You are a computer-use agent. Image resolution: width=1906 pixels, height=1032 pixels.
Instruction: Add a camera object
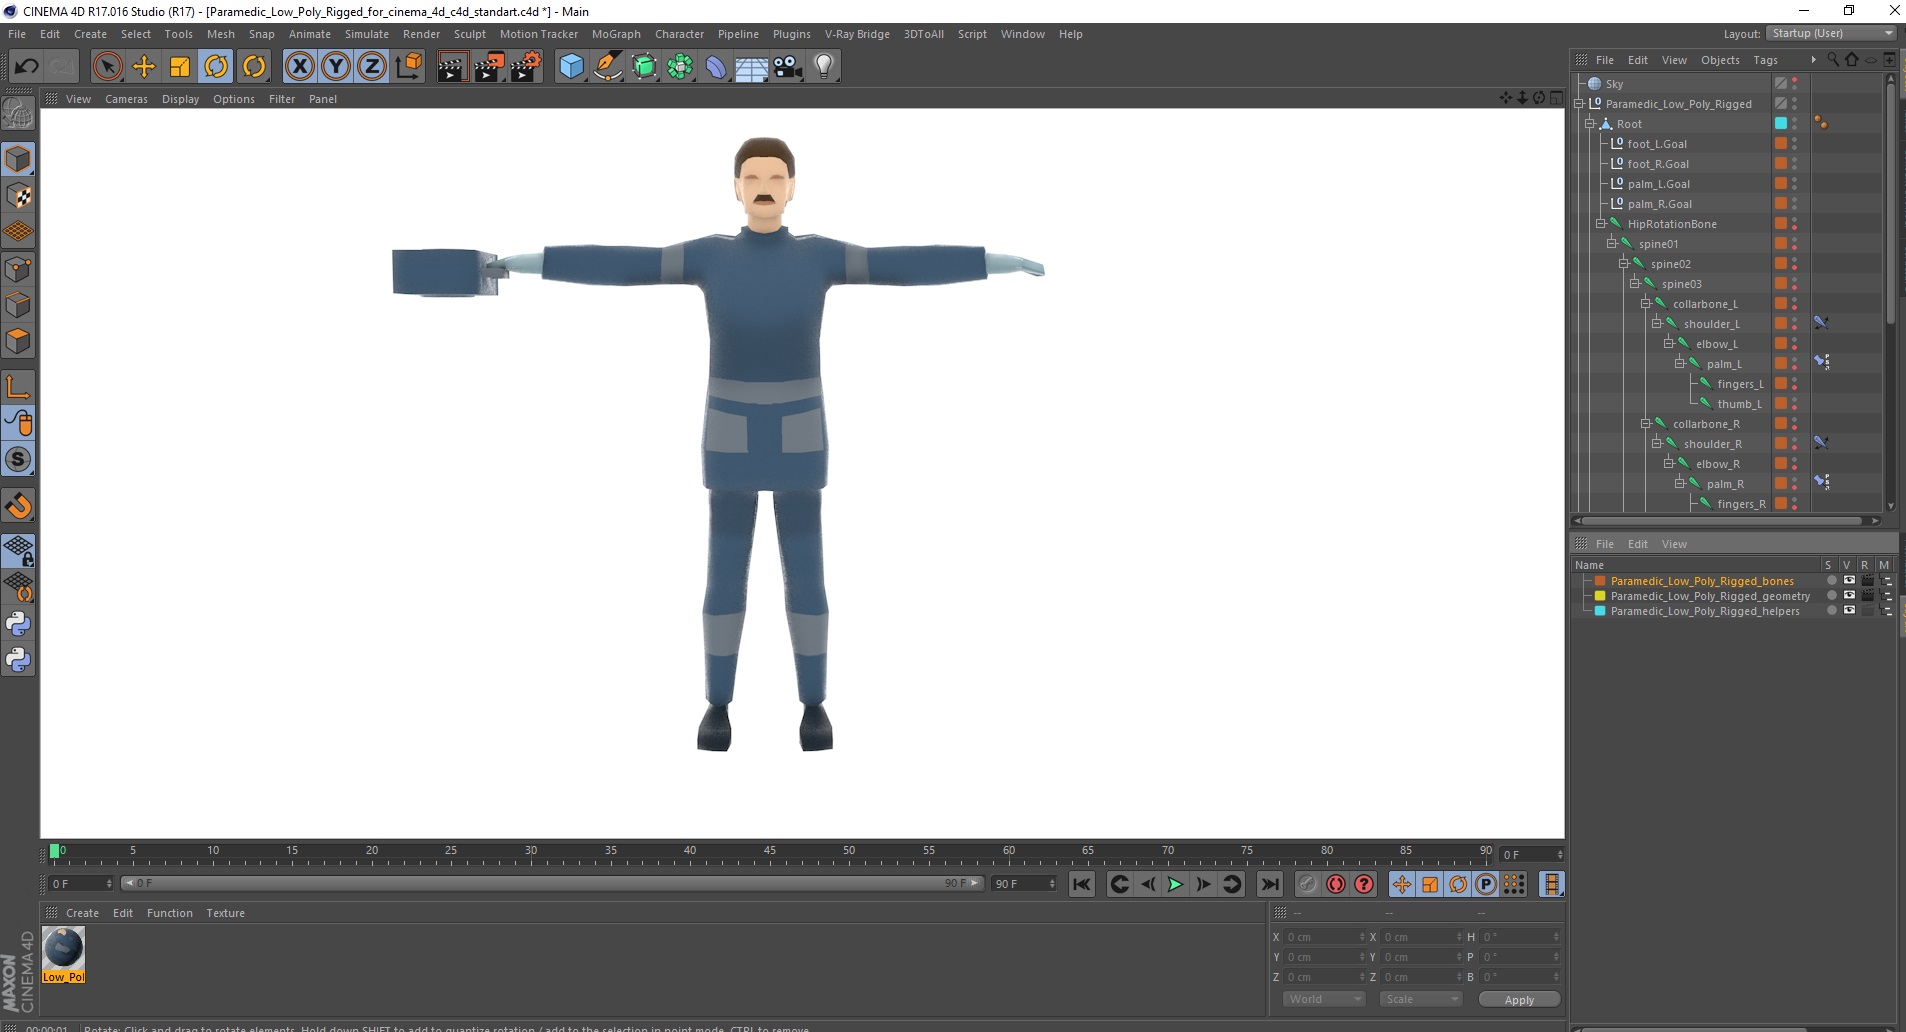point(788,67)
